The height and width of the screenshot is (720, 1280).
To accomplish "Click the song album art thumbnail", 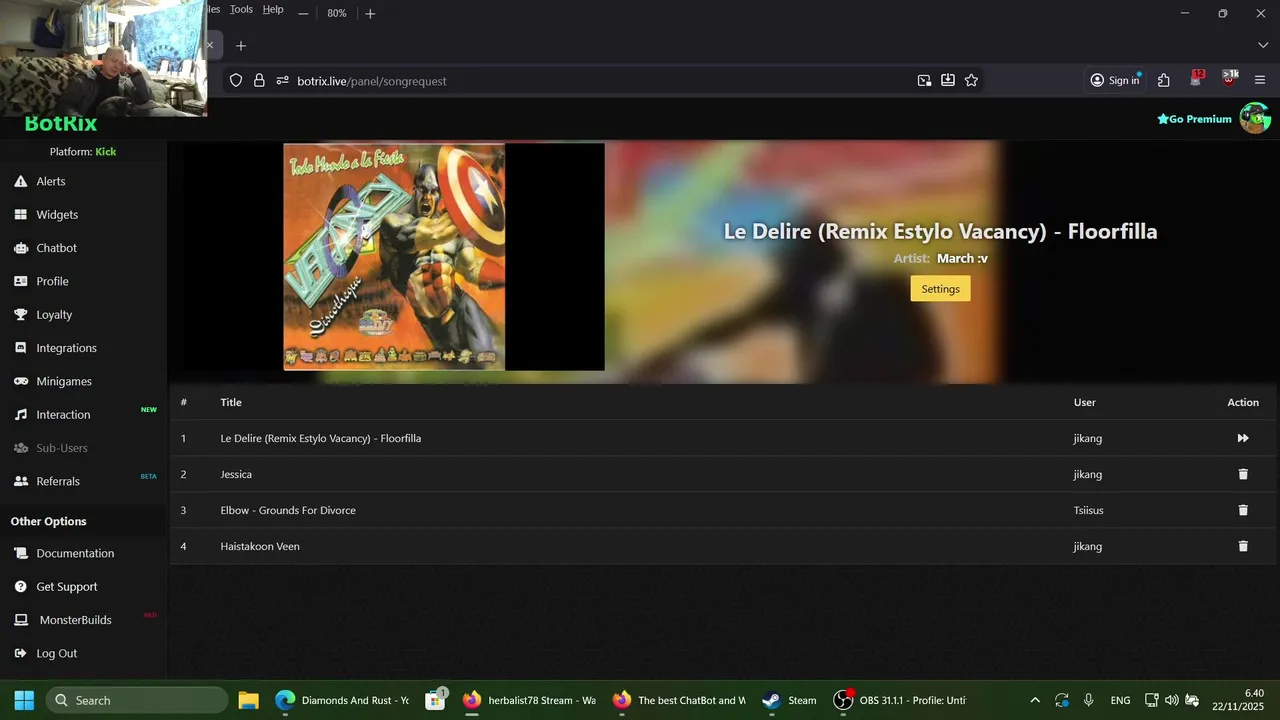I will pyautogui.click(x=394, y=257).
